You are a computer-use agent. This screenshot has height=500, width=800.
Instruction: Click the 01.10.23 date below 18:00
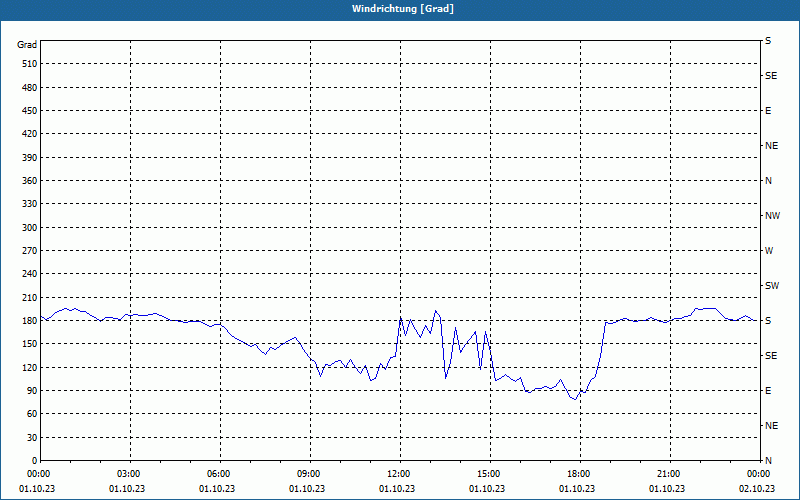pyautogui.click(x=577, y=489)
